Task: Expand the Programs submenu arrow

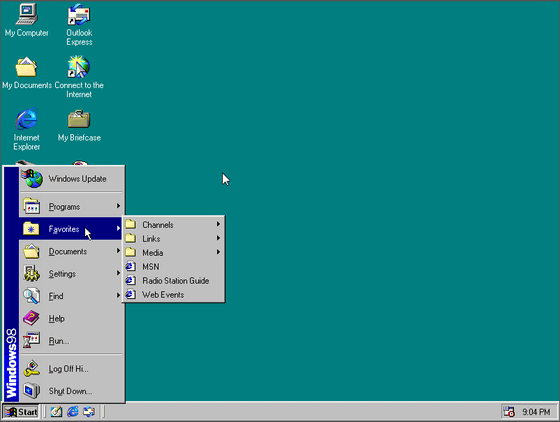Action: pyautogui.click(x=118, y=206)
